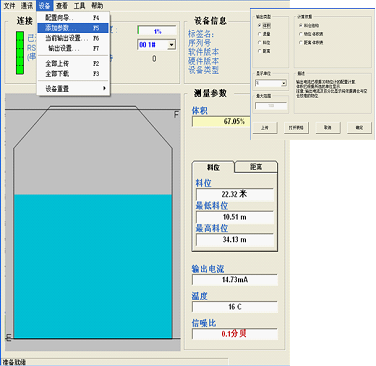376x366 pixels.
Task: Choose the 距离 output type radio option
Action: coord(260,51)
